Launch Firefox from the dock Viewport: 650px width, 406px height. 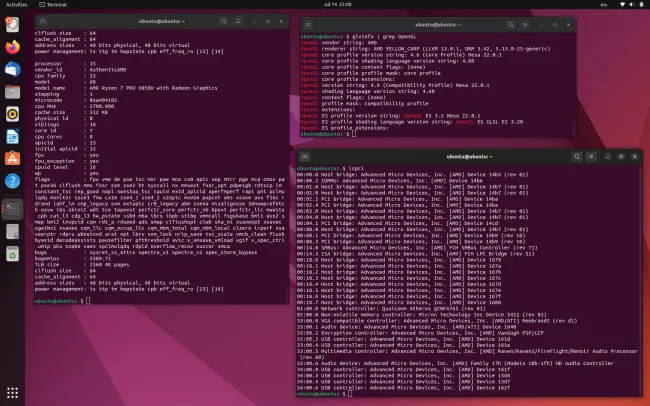click(x=12, y=47)
